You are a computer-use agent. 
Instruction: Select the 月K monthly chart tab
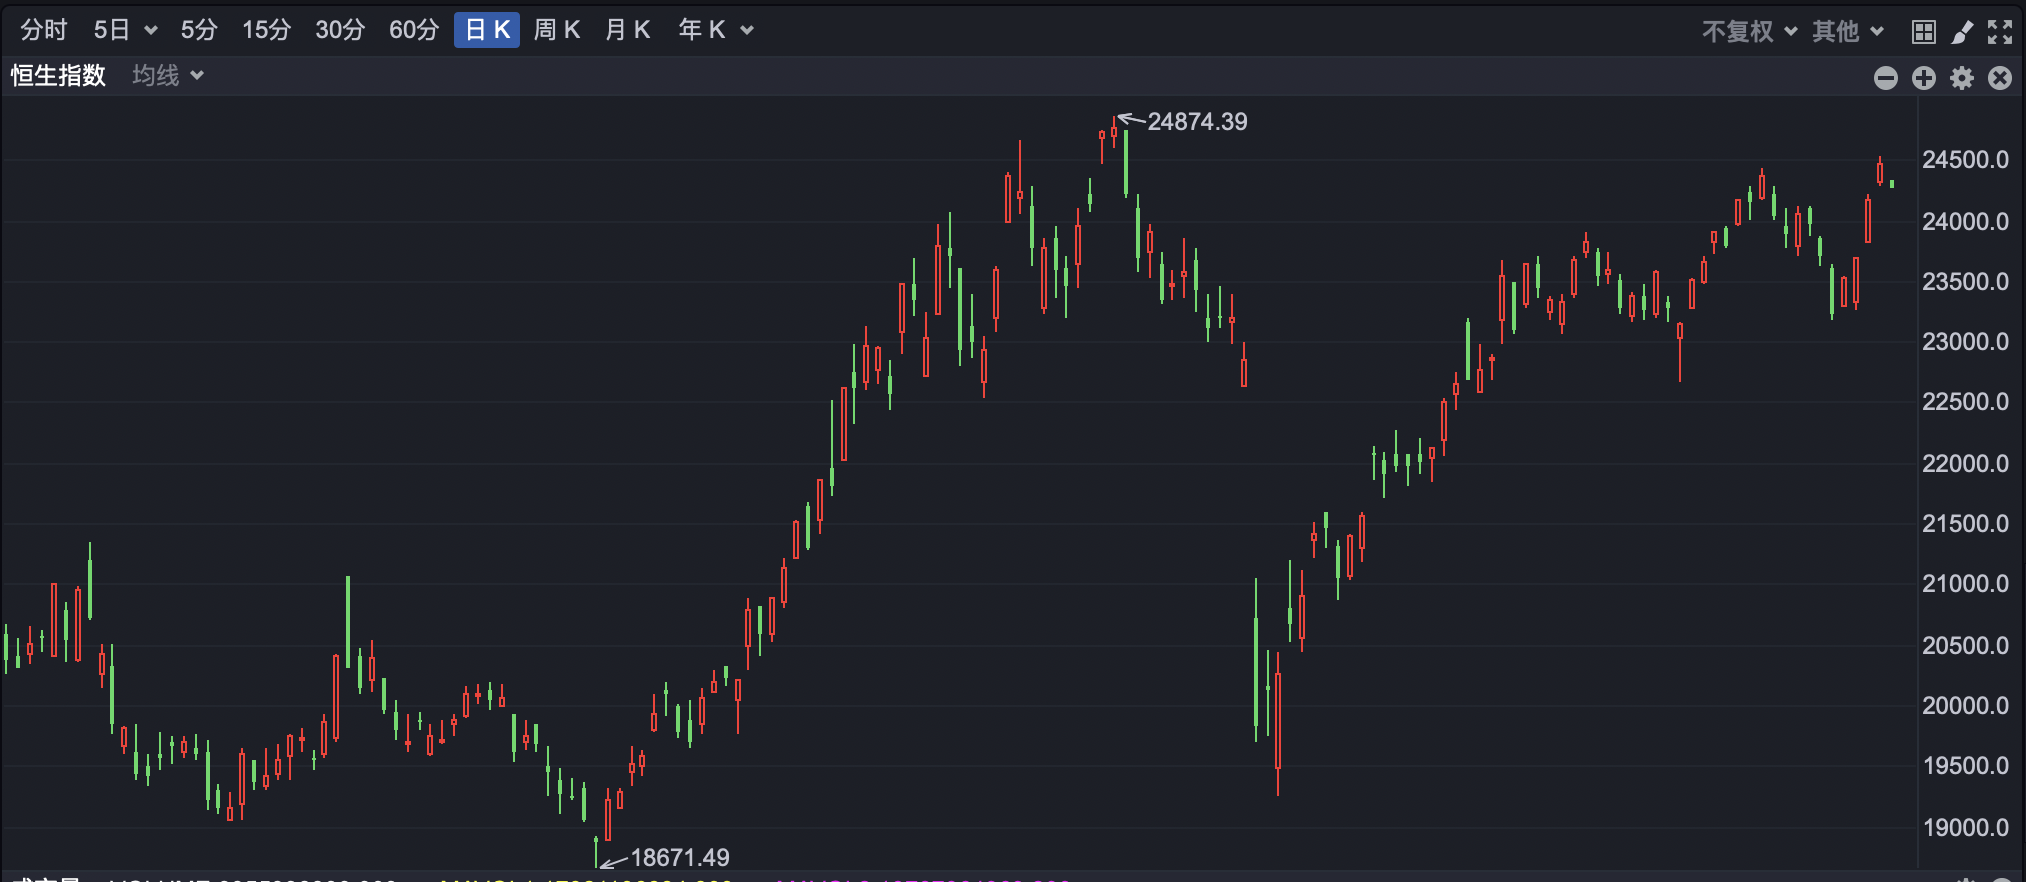[x=628, y=30]
